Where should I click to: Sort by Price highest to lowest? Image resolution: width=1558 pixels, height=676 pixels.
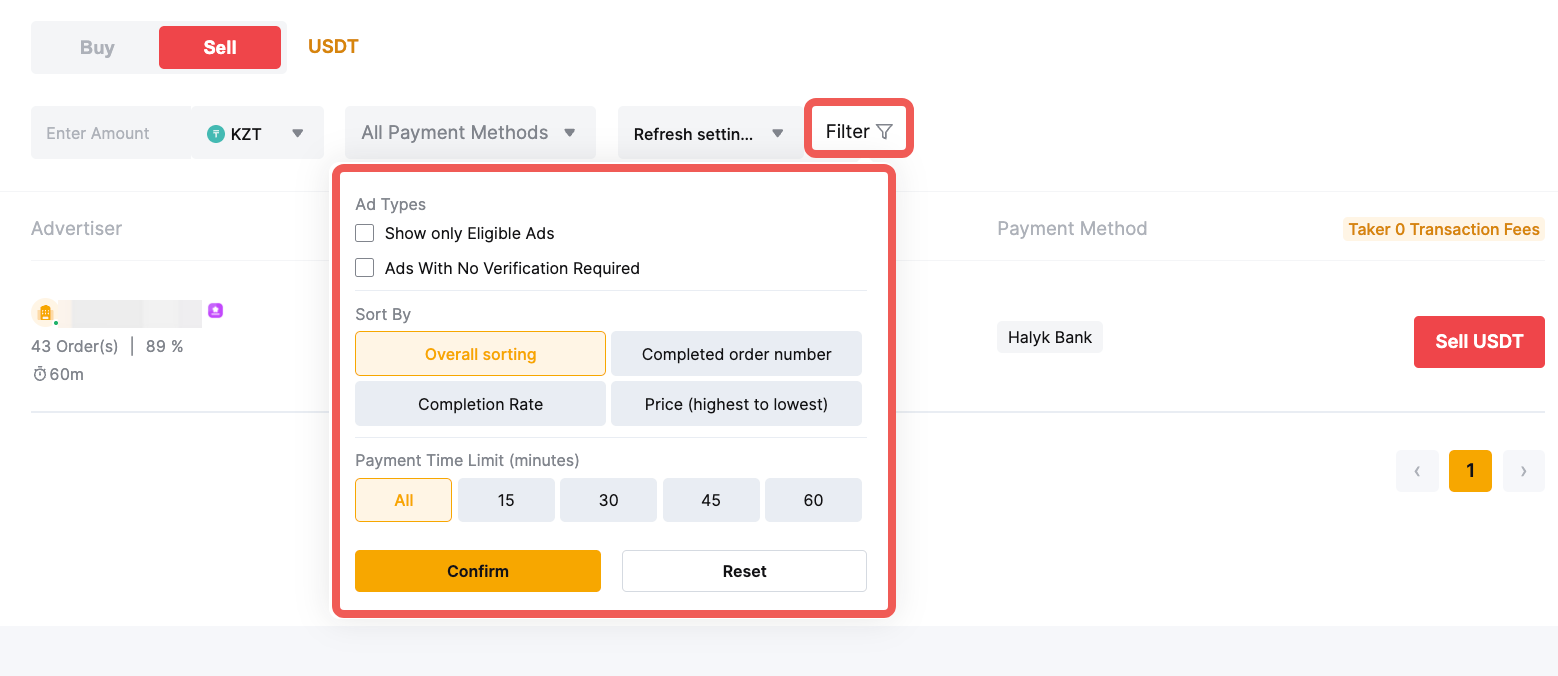(736, 404)
